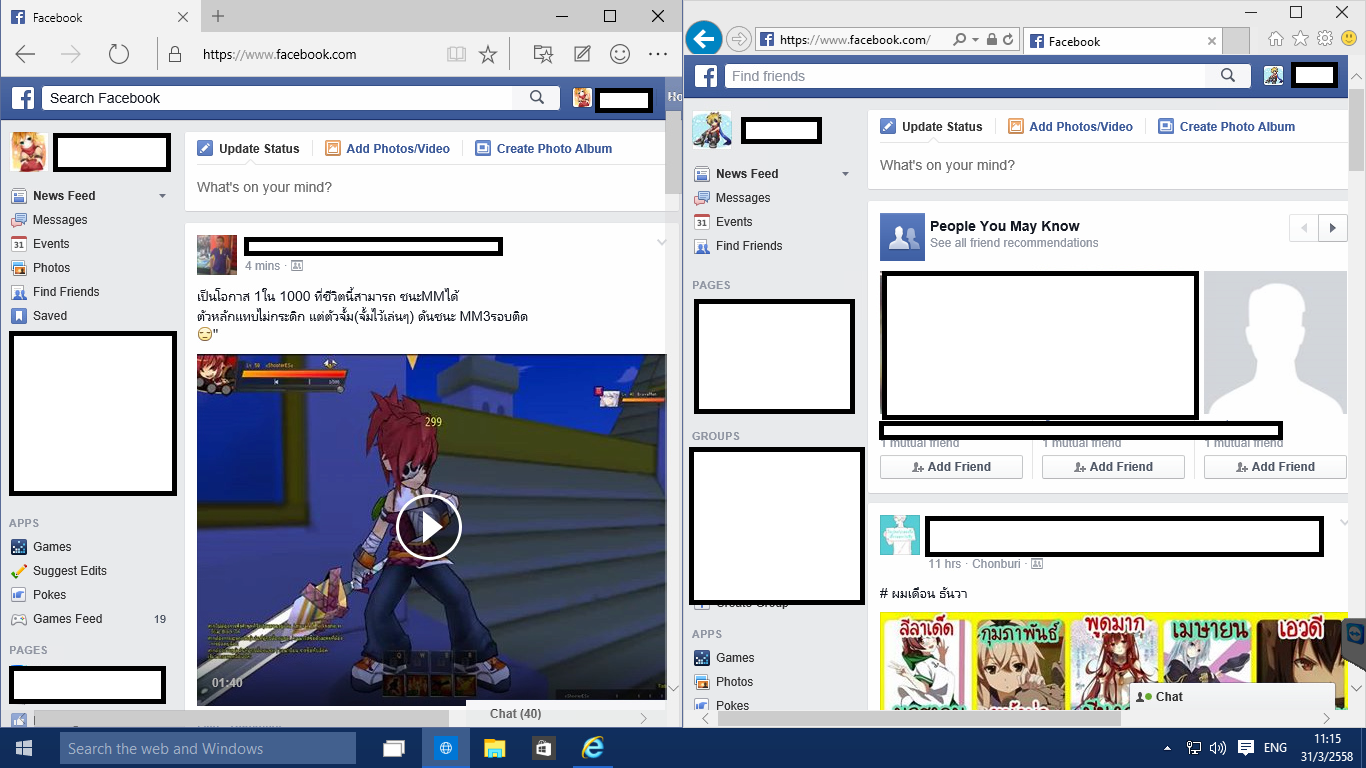Image resolution: width=1366 pixels, height=768 pixels.
Task: Open Edge Hub favorites panel icon
Action: [x=542, y=54]
